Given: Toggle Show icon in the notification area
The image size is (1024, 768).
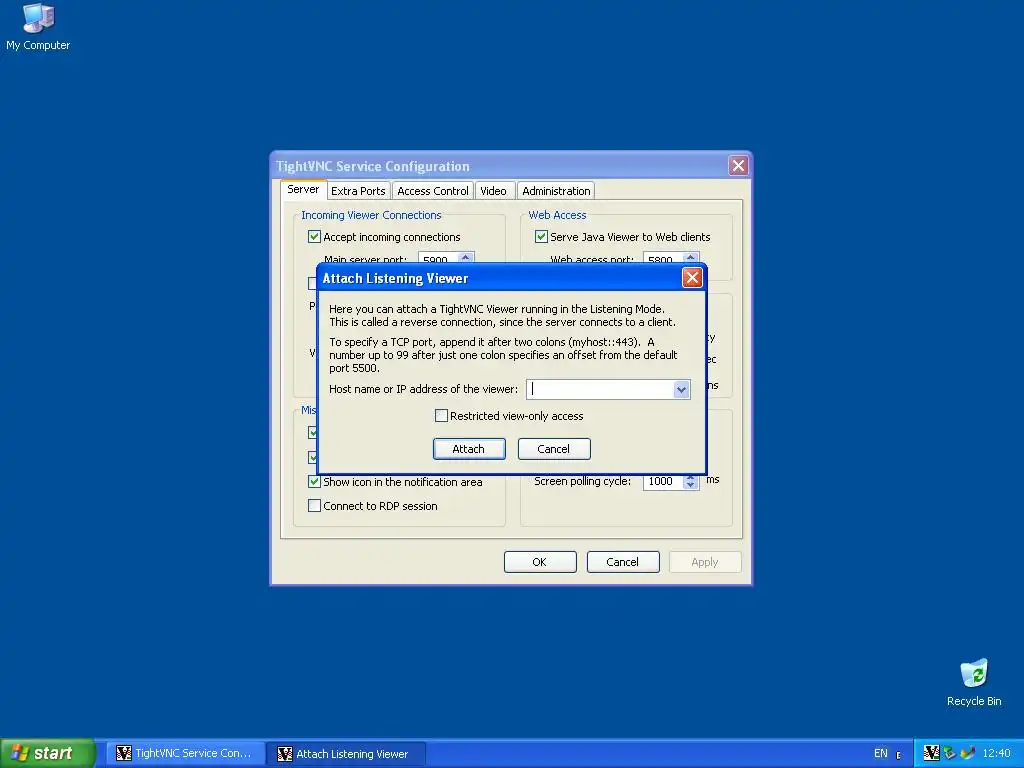Looking at the screenshot, I should [314, 482].
